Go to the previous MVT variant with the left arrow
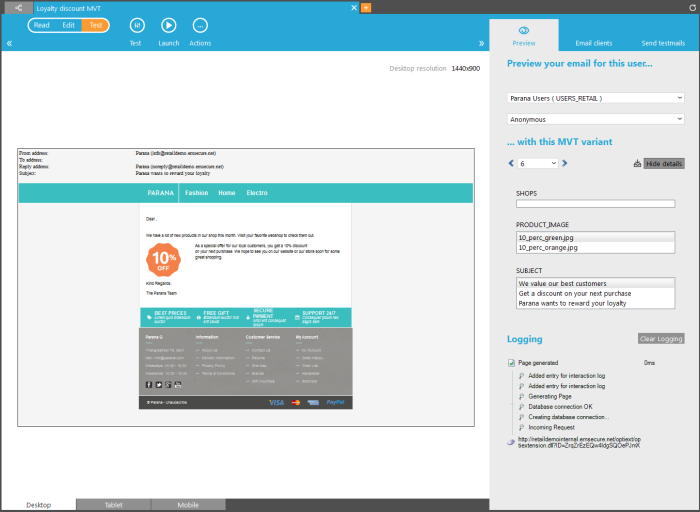Viewport: 700px width, 512px height. tap(512, 163)
